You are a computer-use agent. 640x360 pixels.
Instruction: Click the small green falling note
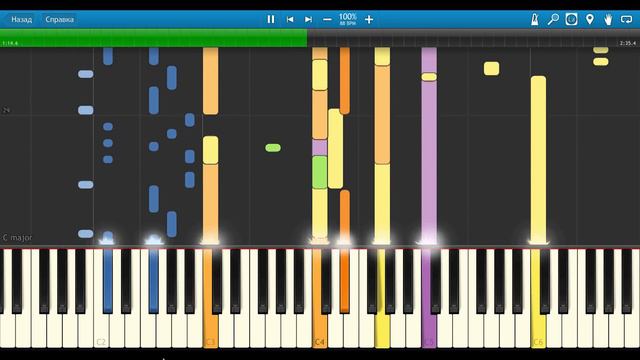pos(273,148)
